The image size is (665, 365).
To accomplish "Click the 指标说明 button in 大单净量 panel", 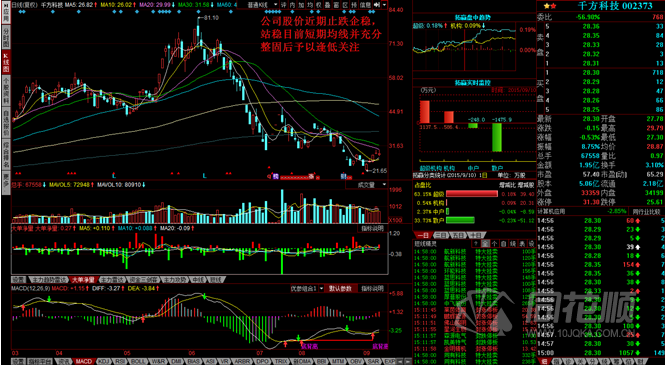I will tap(372, 228).
